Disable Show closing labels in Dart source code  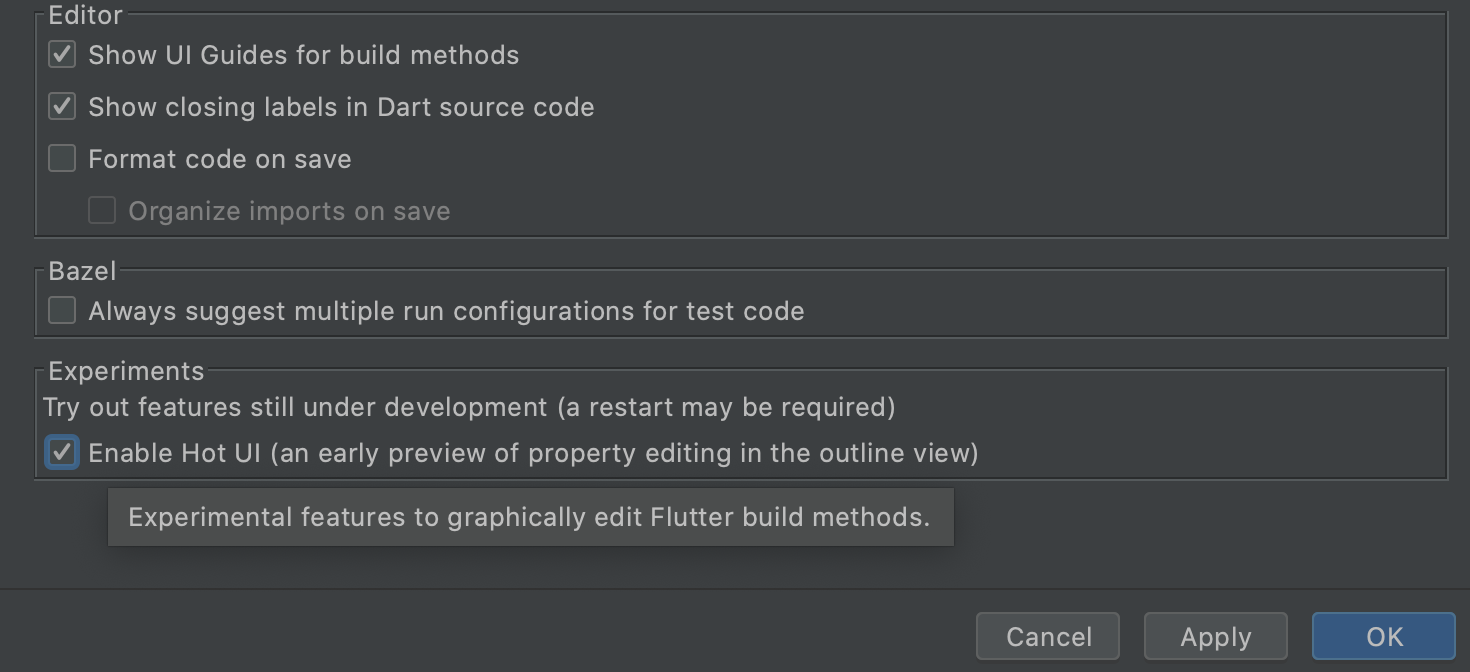(61, 106)
